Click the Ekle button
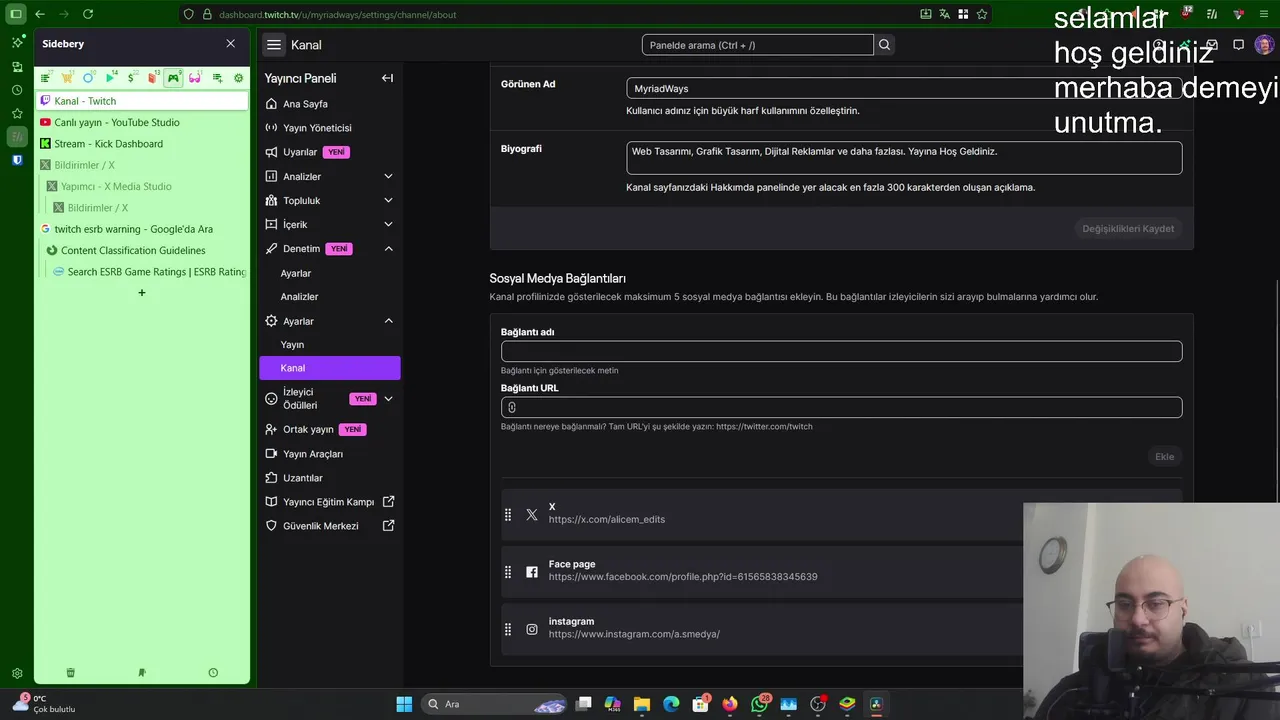The width and height of the screenshot is (1280, 720). [x=1165, y=457]
